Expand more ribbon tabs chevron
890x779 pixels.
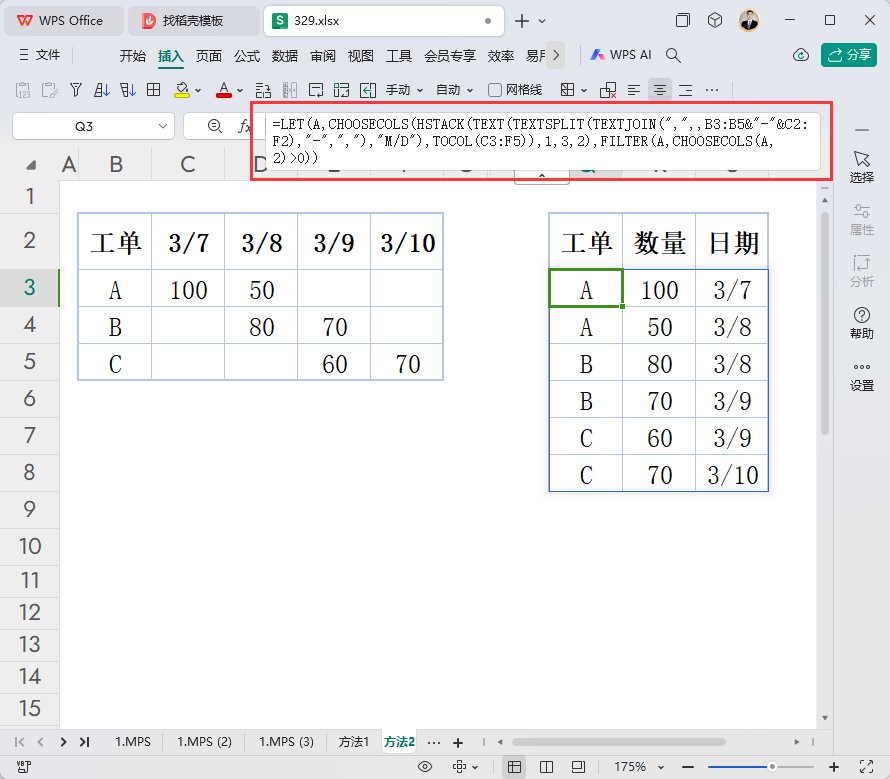coord(556,55)
